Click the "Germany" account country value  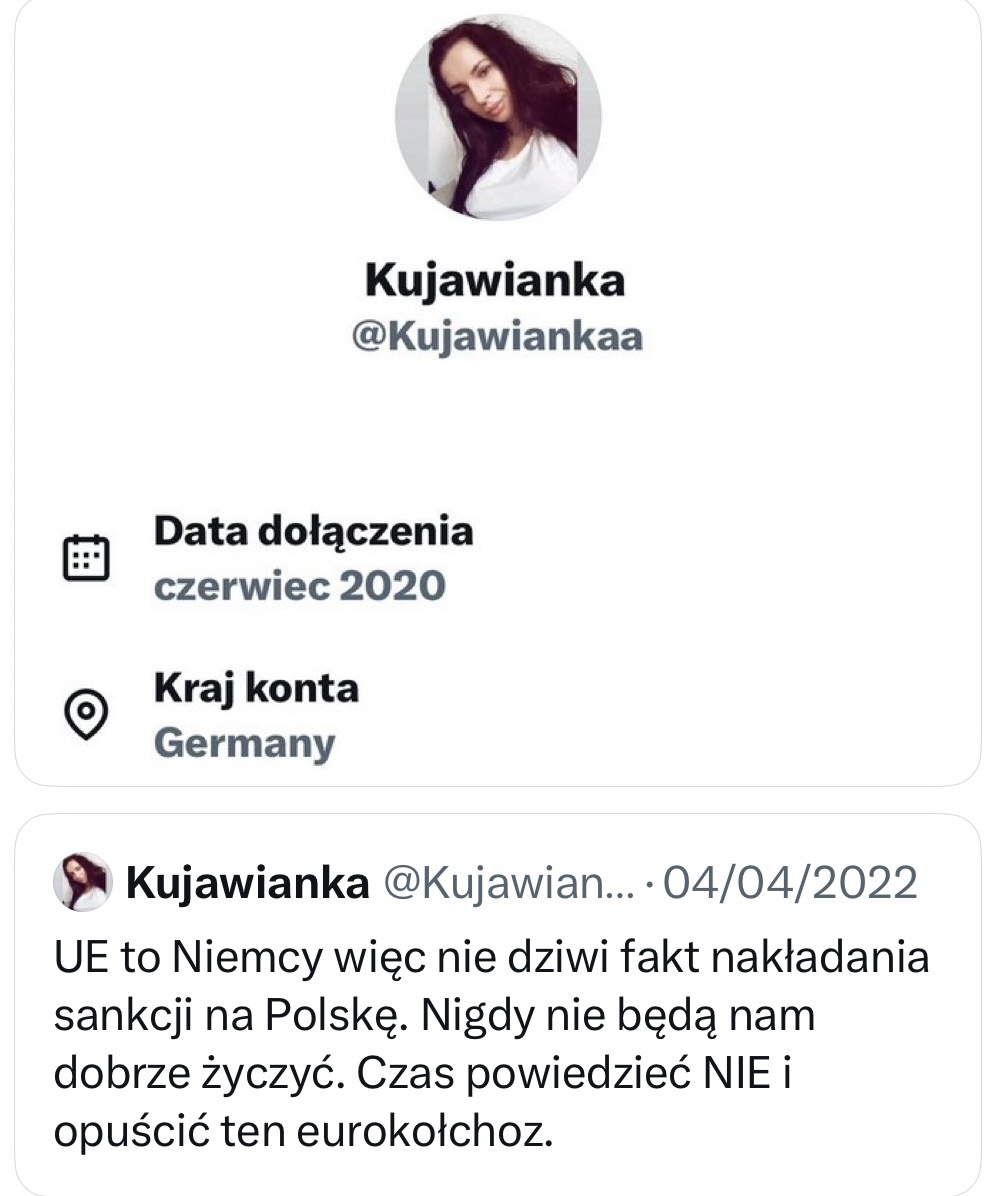[x=245, y=743]
